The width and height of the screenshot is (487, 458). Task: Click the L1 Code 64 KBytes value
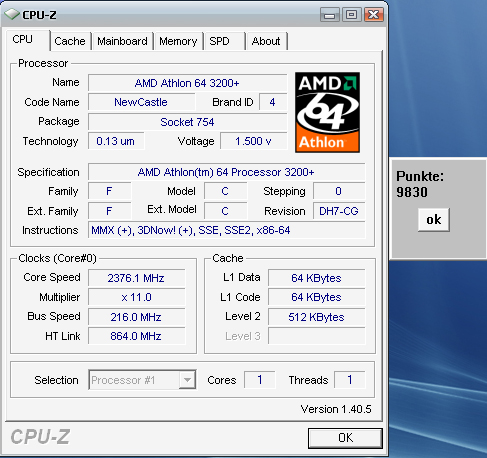pos(316,297)
